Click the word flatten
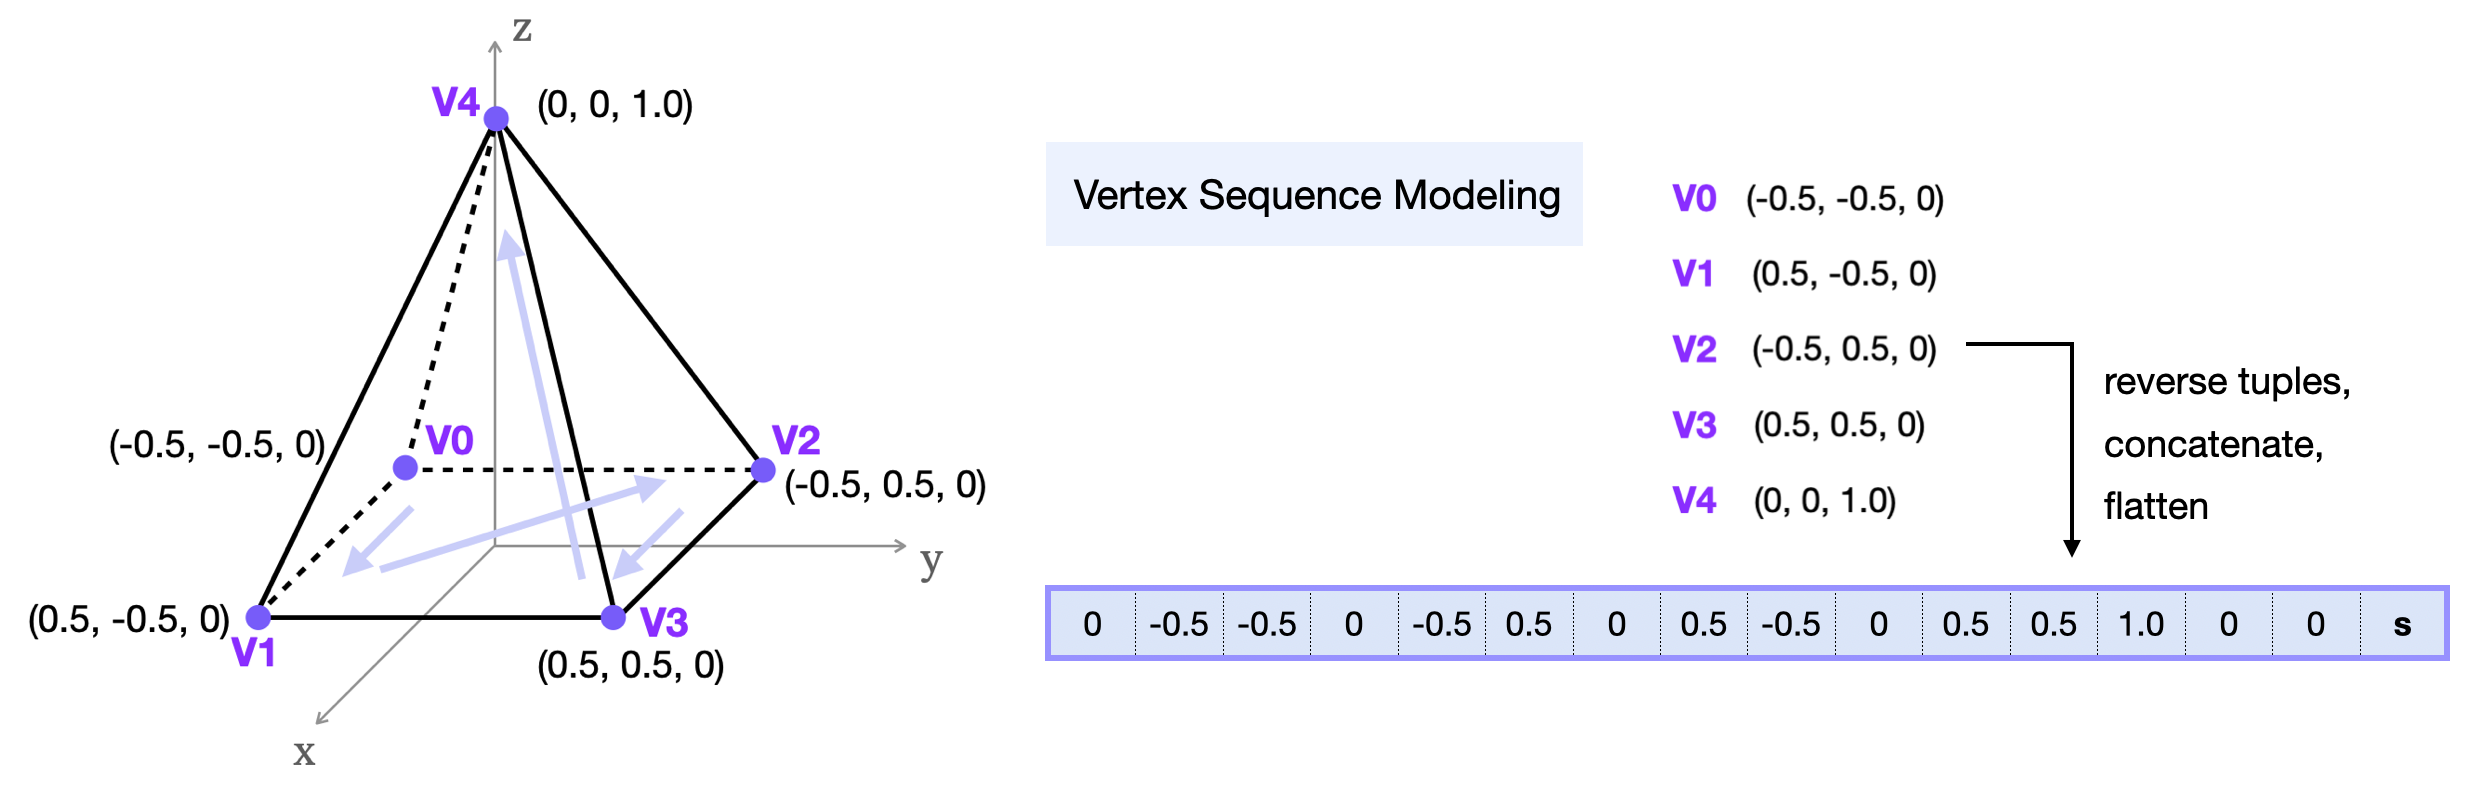This screenshot has height=790, width=2488. pos(2155,507)
